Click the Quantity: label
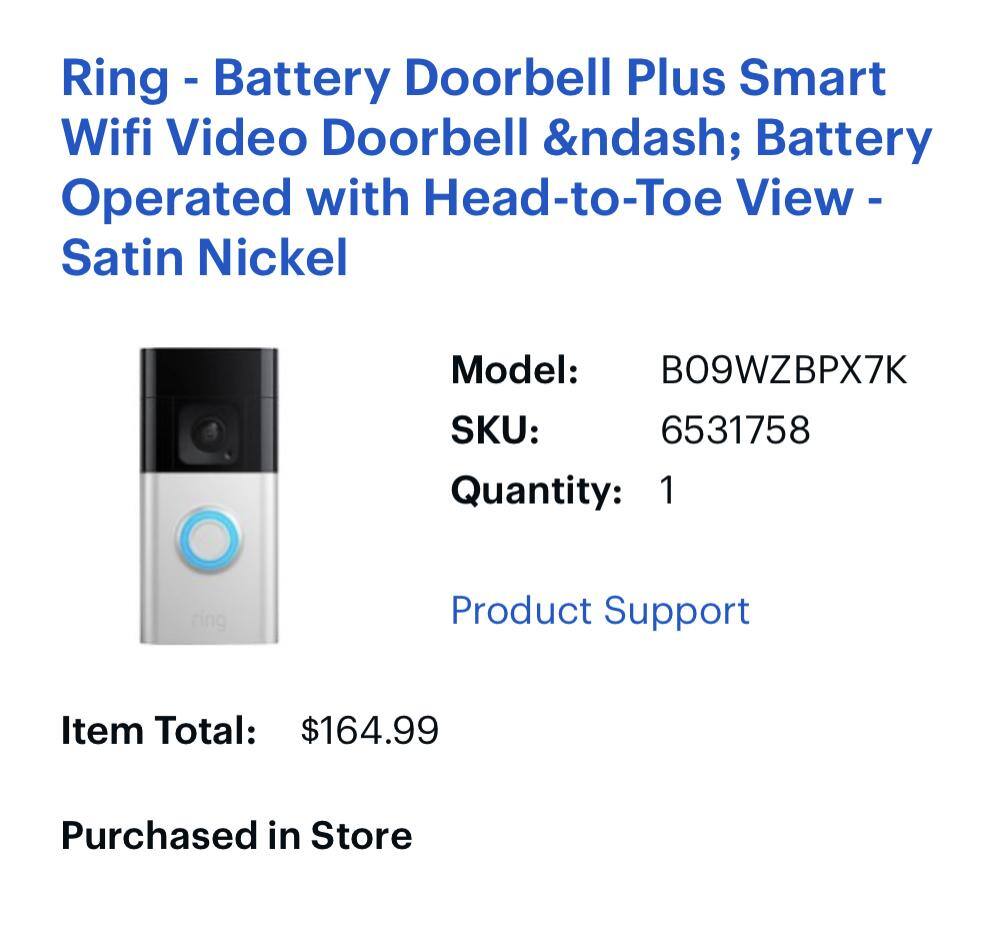 coord(536,490)
